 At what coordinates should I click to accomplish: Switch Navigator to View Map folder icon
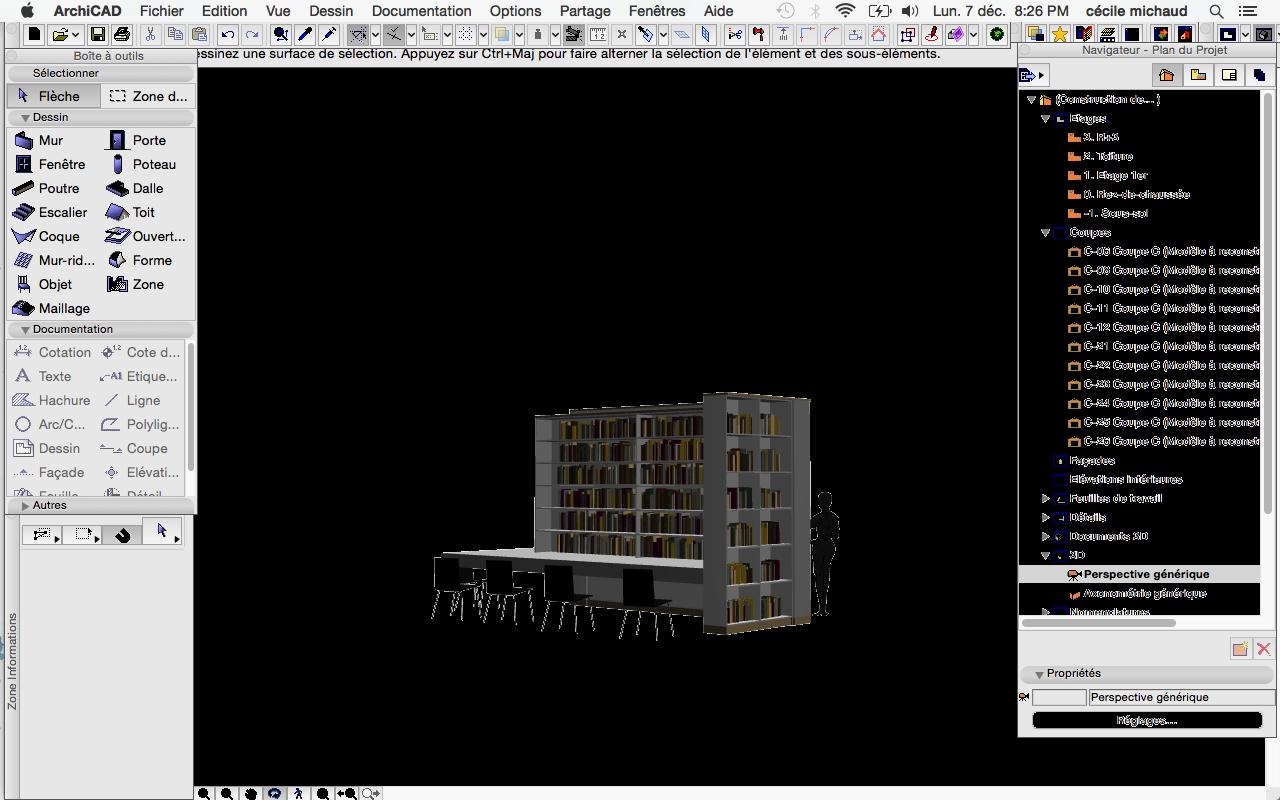pos(1198,75)
